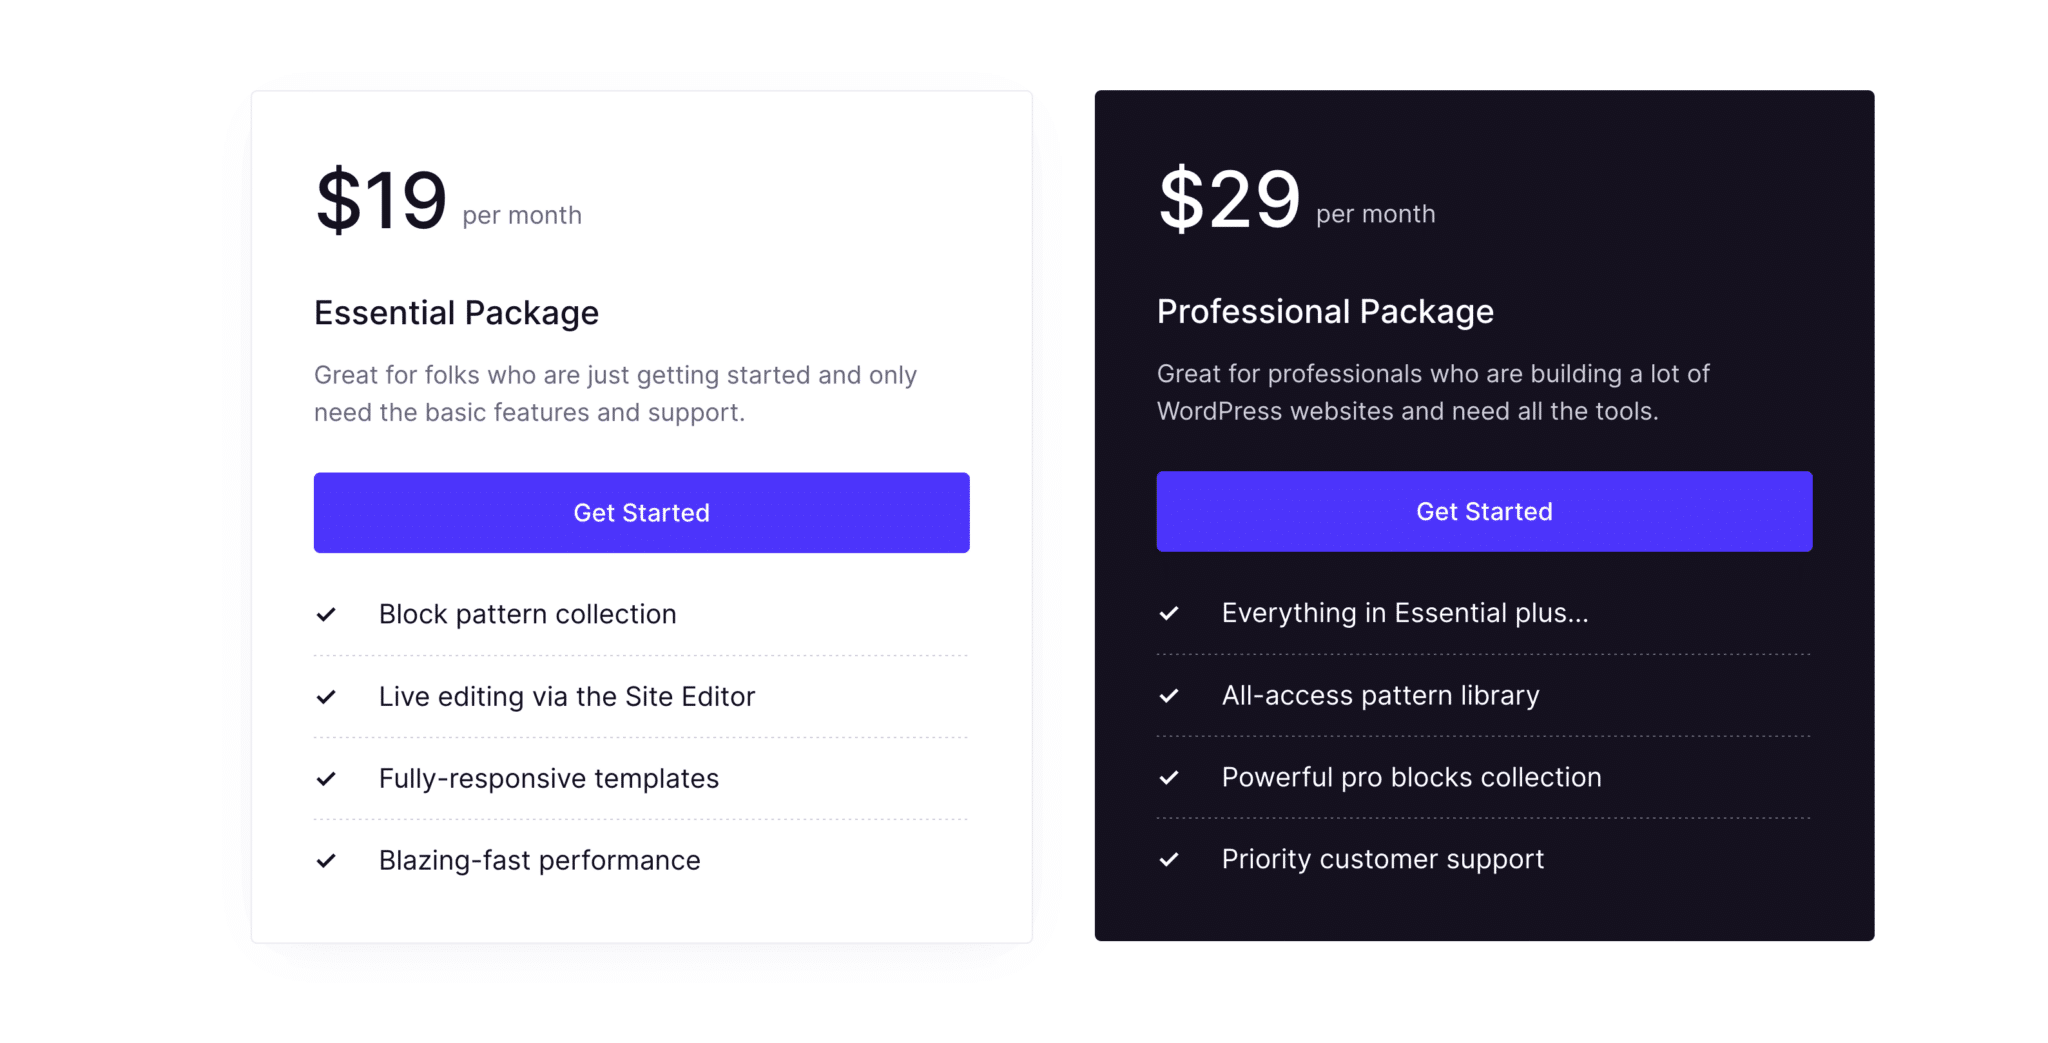The height and width of the screenshot is (1043, 2048).
Task: Click Block pattern collection feature text
Action: (x=528, y=614)
